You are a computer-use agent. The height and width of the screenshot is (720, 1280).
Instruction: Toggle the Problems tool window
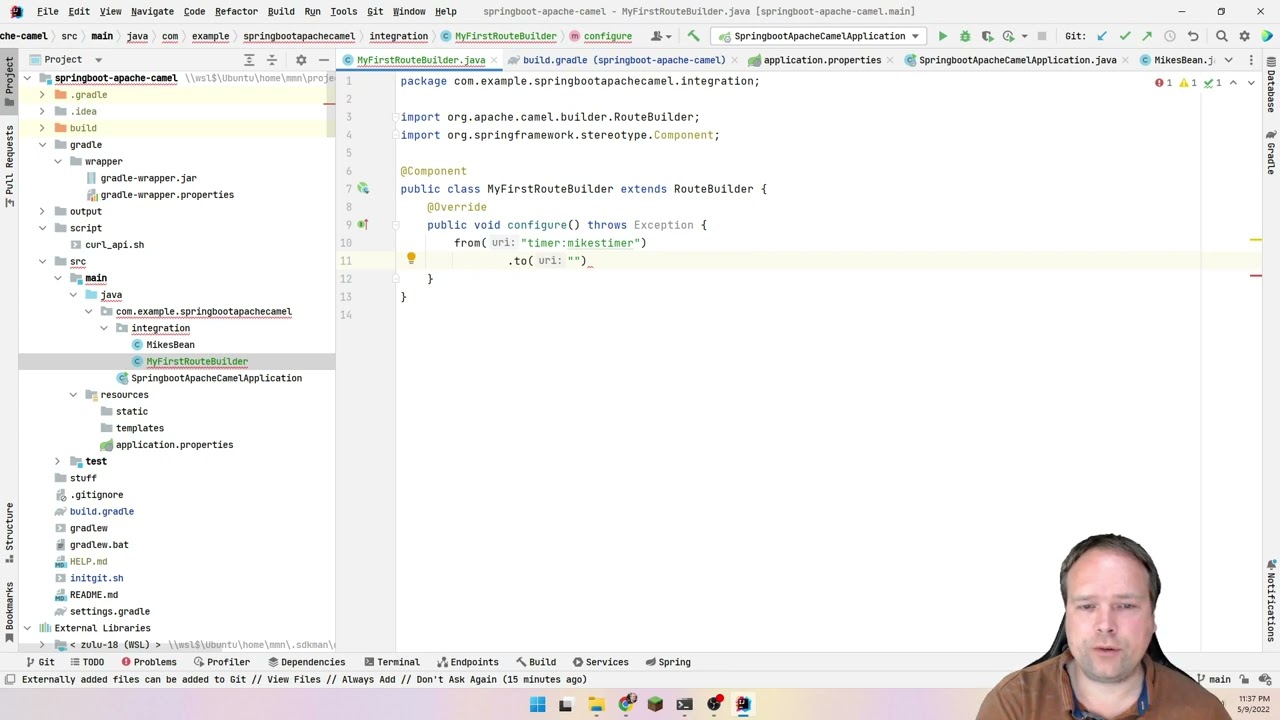coord(149,662)
